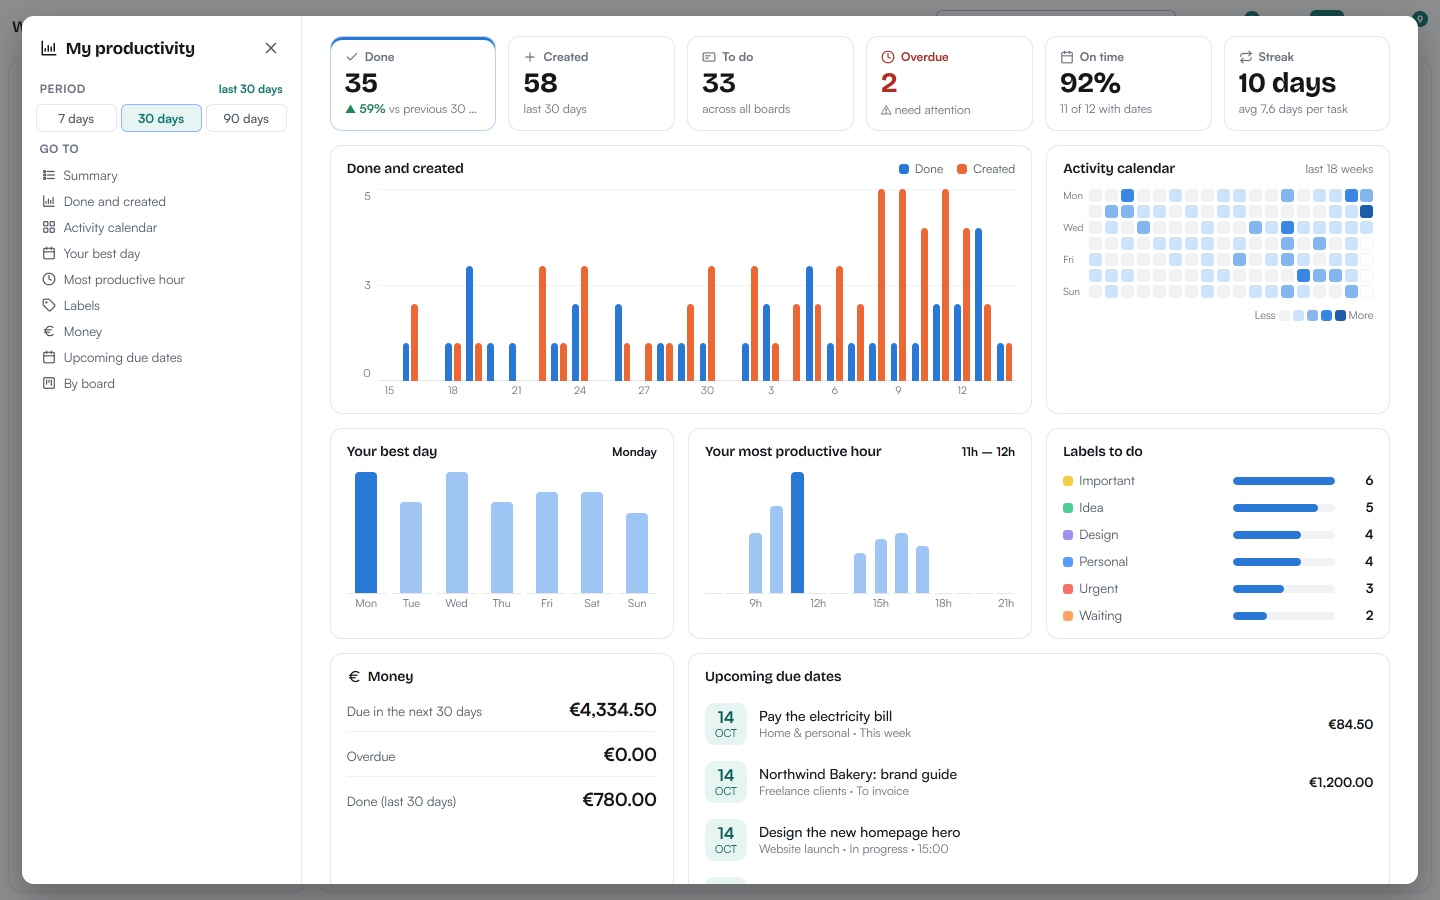Viewport: 1440px width, 900px height.
Task: Click the warning triangle beside need attention
Action: click(x=886, y=110)
